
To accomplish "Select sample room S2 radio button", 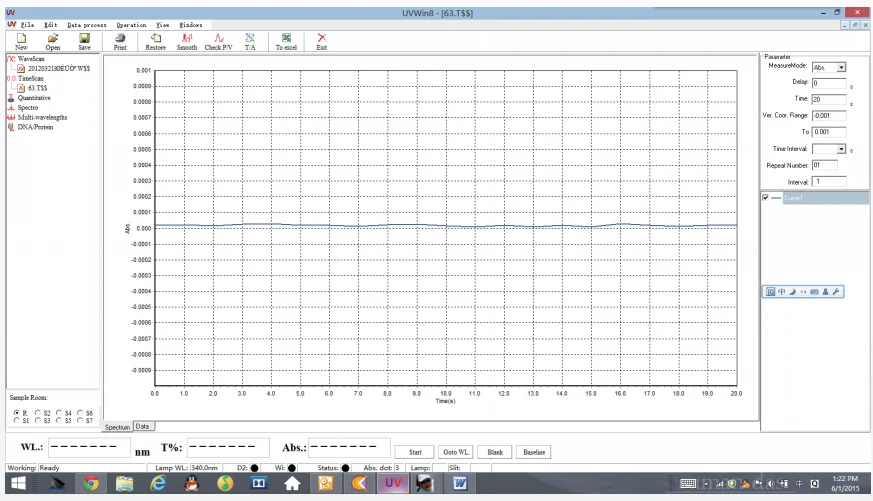I will tap(38, 412).
